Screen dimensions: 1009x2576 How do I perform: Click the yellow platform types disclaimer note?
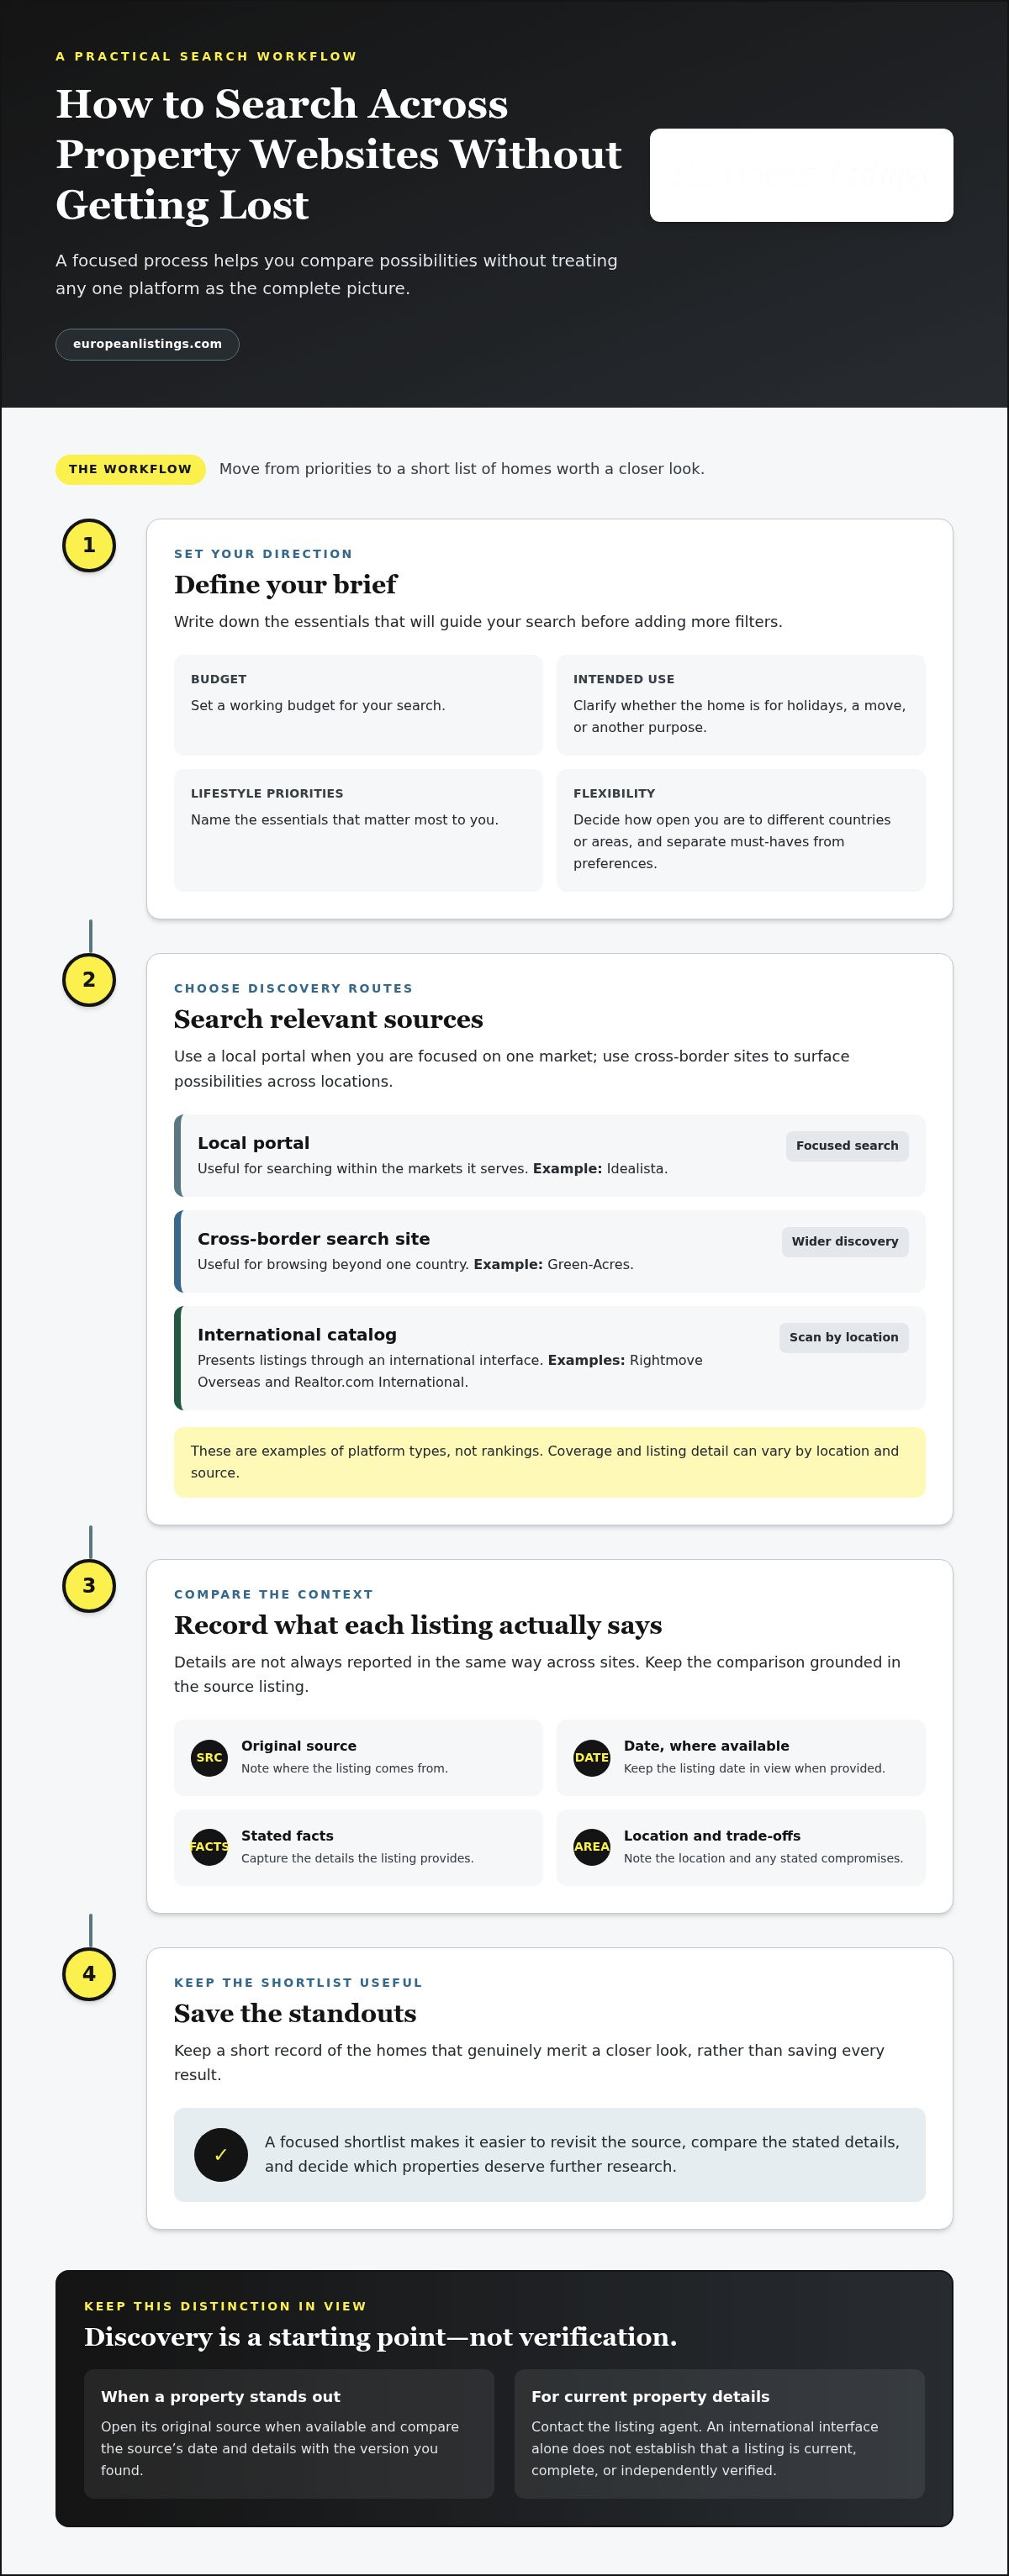(x=550, y=1462)
